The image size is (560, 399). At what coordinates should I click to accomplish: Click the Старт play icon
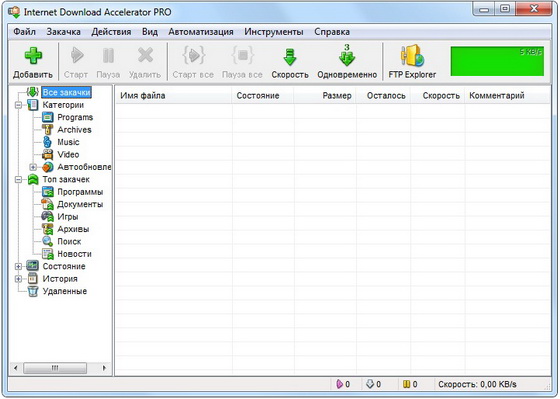(x=76, y=56)
